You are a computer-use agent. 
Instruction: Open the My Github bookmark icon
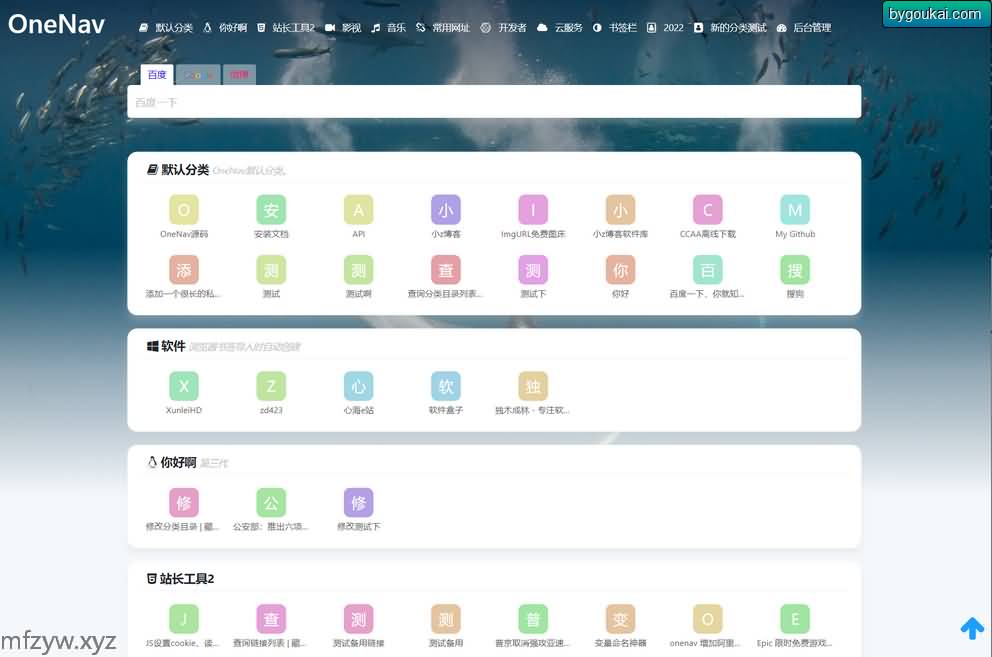[x=795, y=210]
